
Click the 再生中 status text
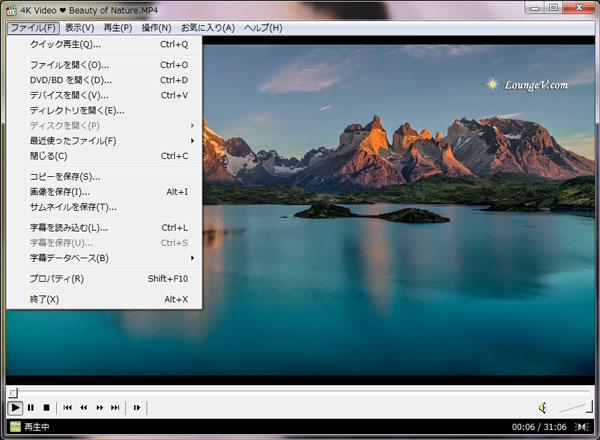(x=37, y=427)
